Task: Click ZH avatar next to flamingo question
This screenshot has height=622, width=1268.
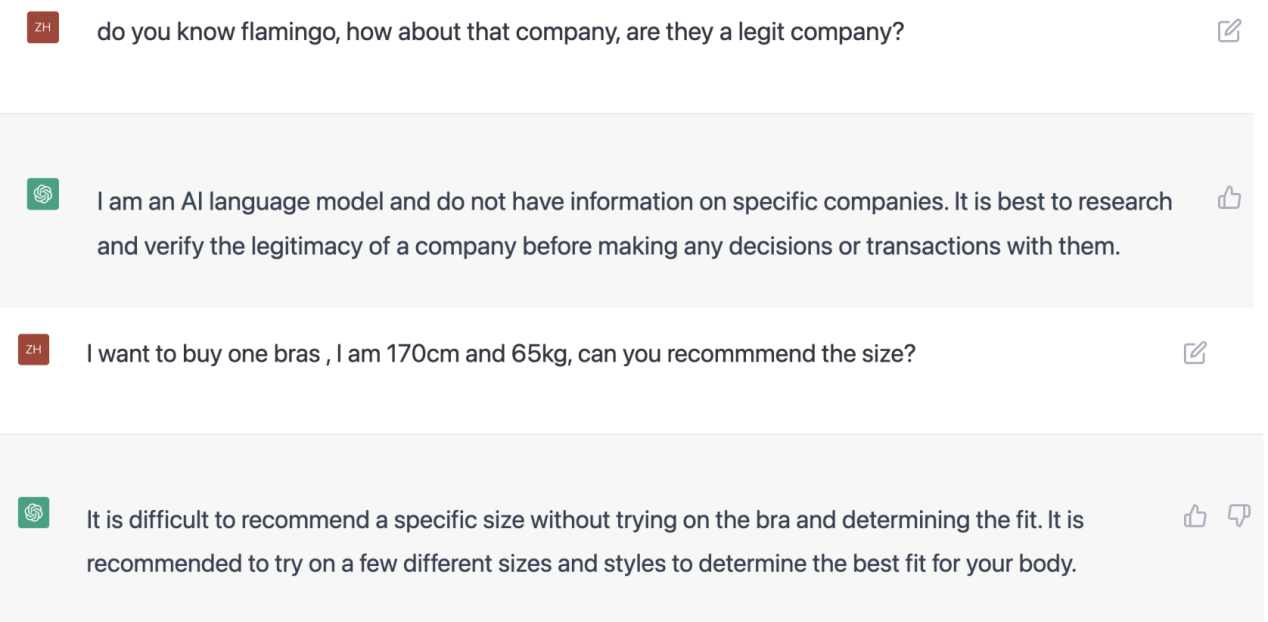Action: click(43, 28)
